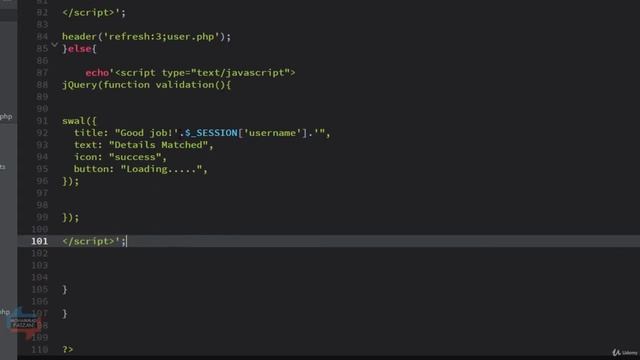This screenshot has height=360, width=640.
Task: Click the $_SESSION variable on line 92
Action: pyautogui.click(x=211, y=133)
